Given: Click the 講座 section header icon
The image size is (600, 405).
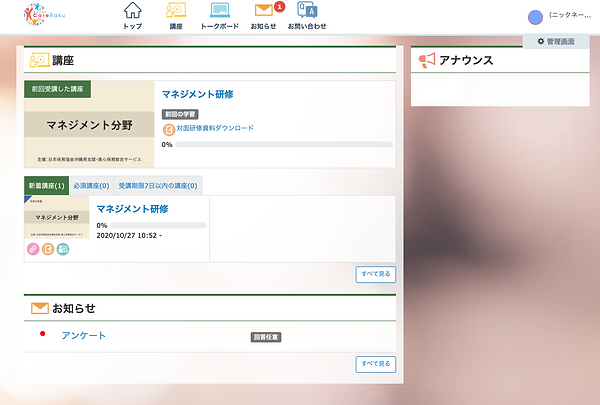Looking at the screenshot, I should pyautogui.click(x=39, y=60).
